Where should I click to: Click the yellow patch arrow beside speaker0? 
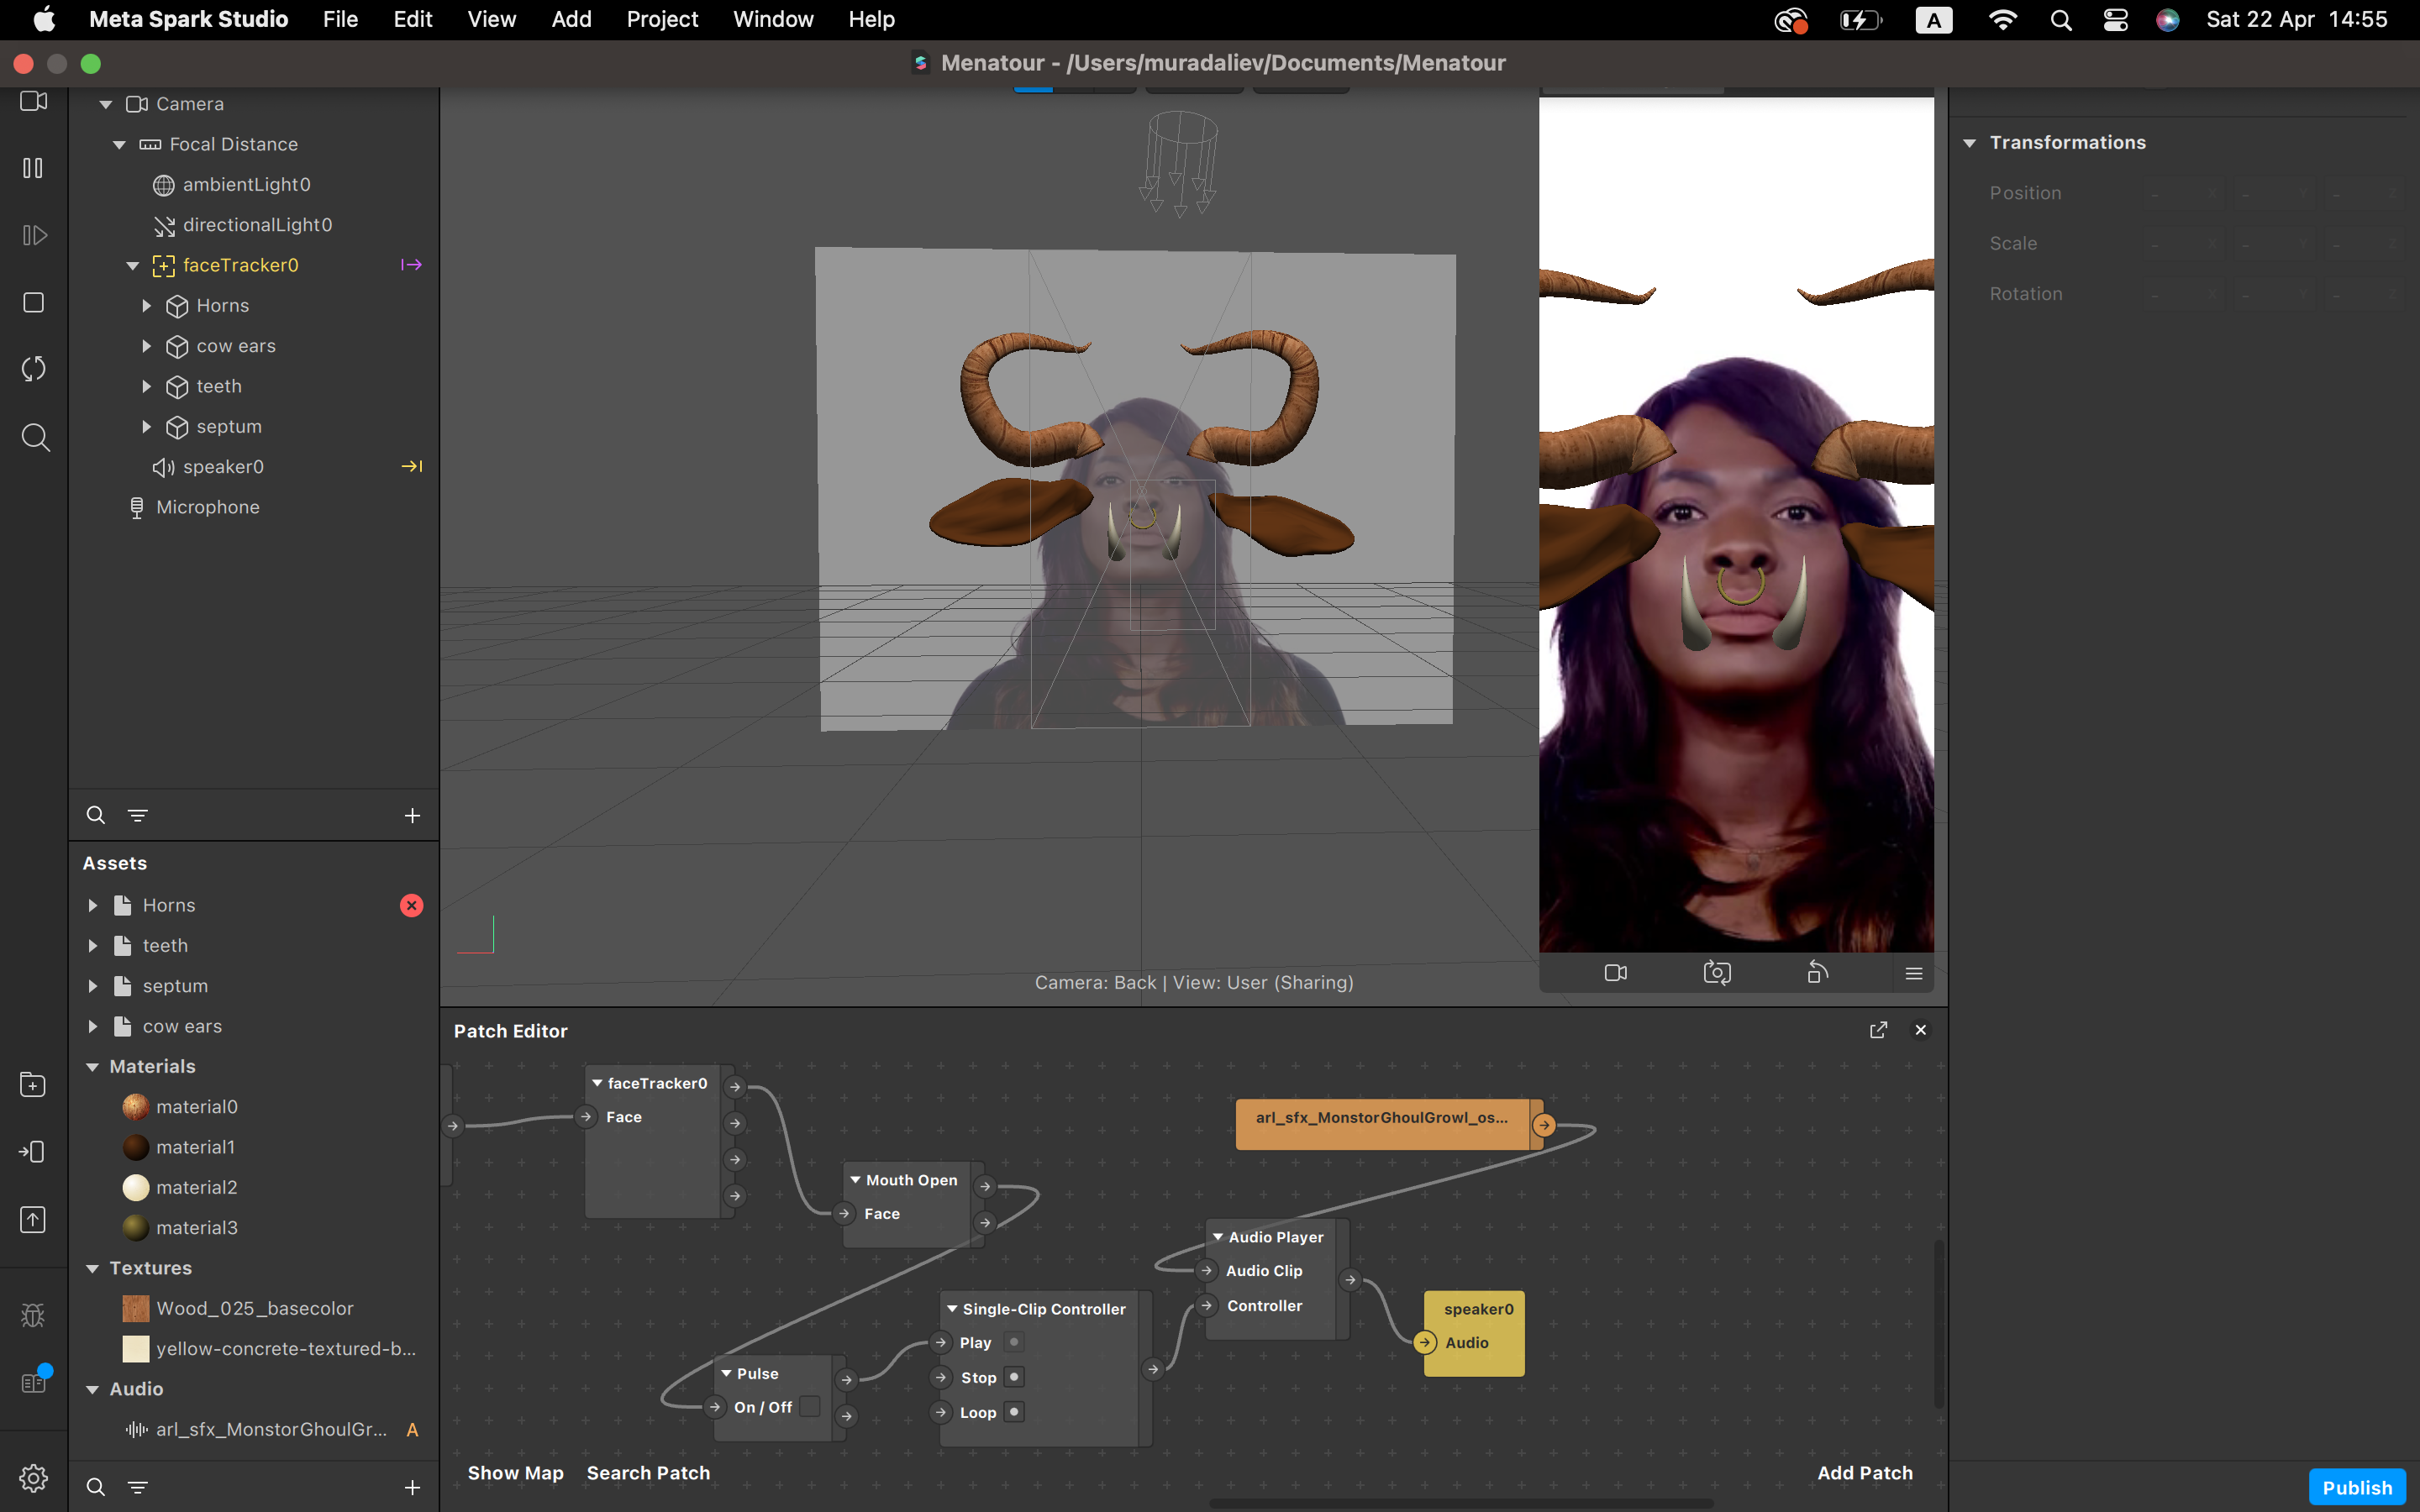(411, 466)
